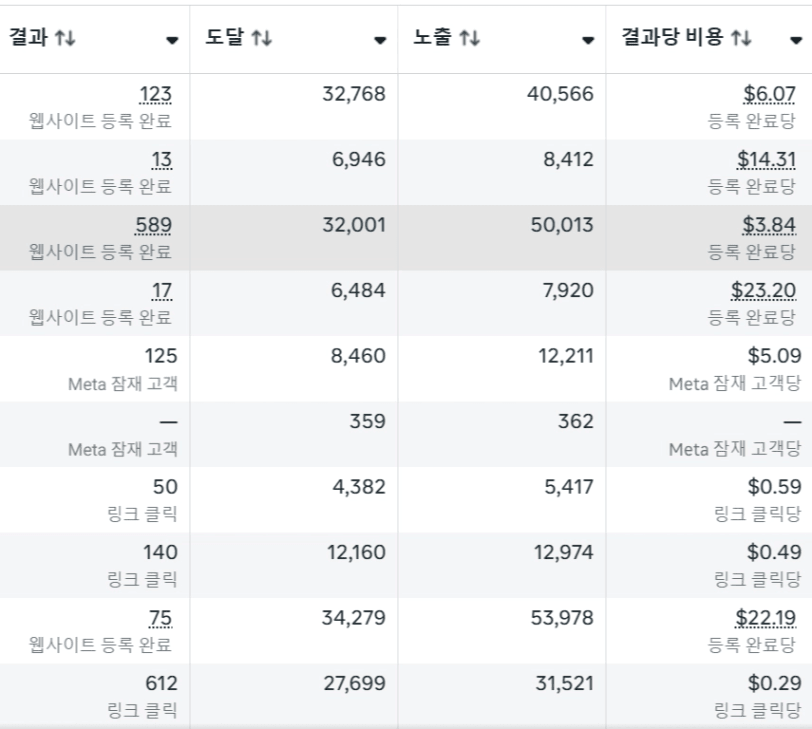Open 결과 column dropdown menu
This screenshot has height=729, width=812.
coord(172,40)
